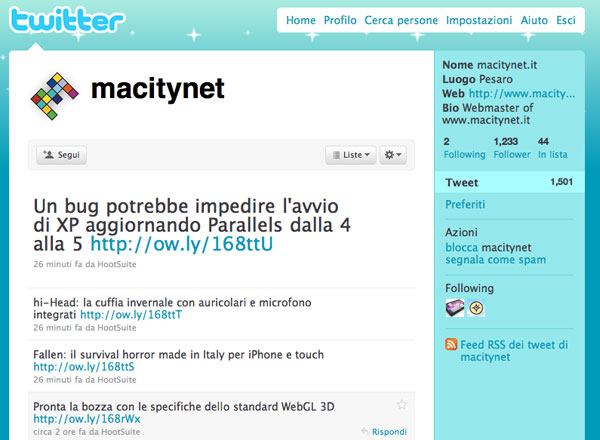Click the 'Luogo Pesaro' text
Screen dimensions: 600x440
(x=478, y=79)
